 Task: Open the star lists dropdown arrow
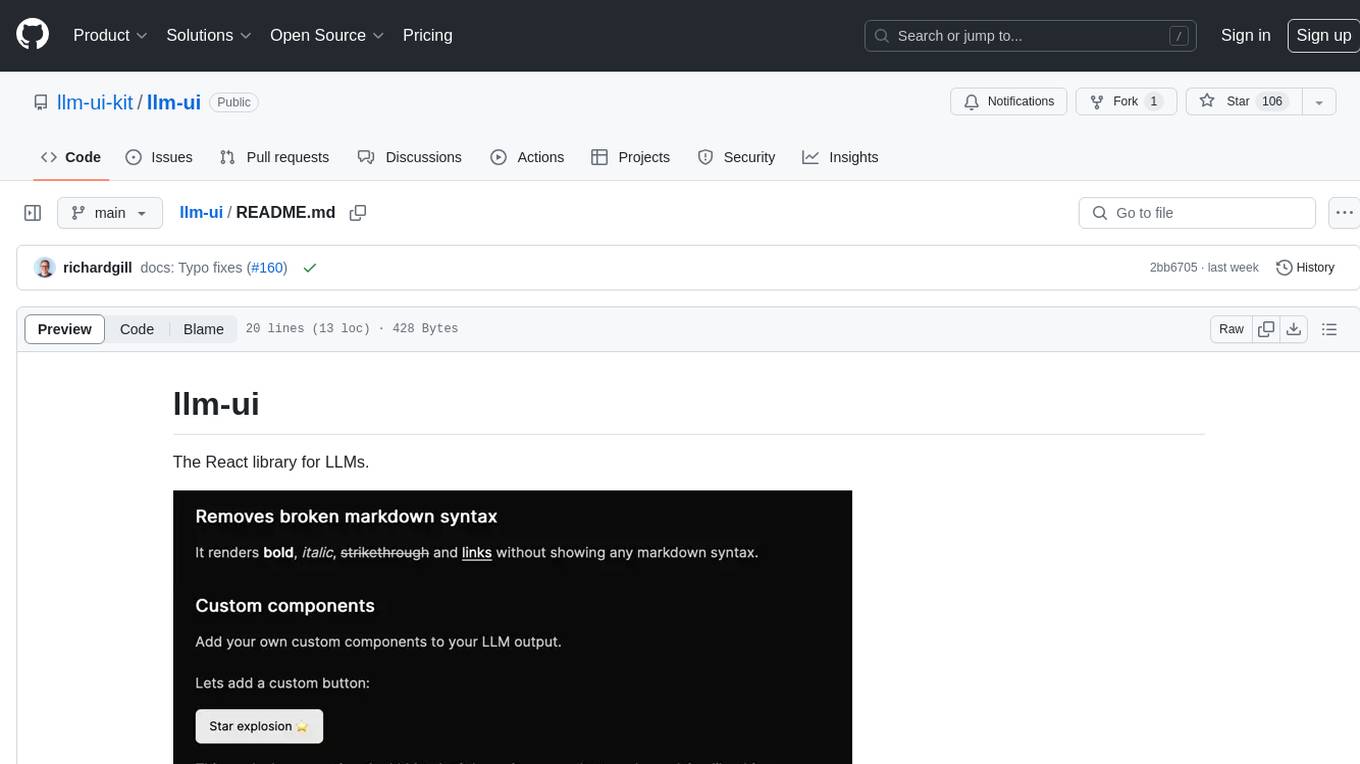click(1319, 102)
